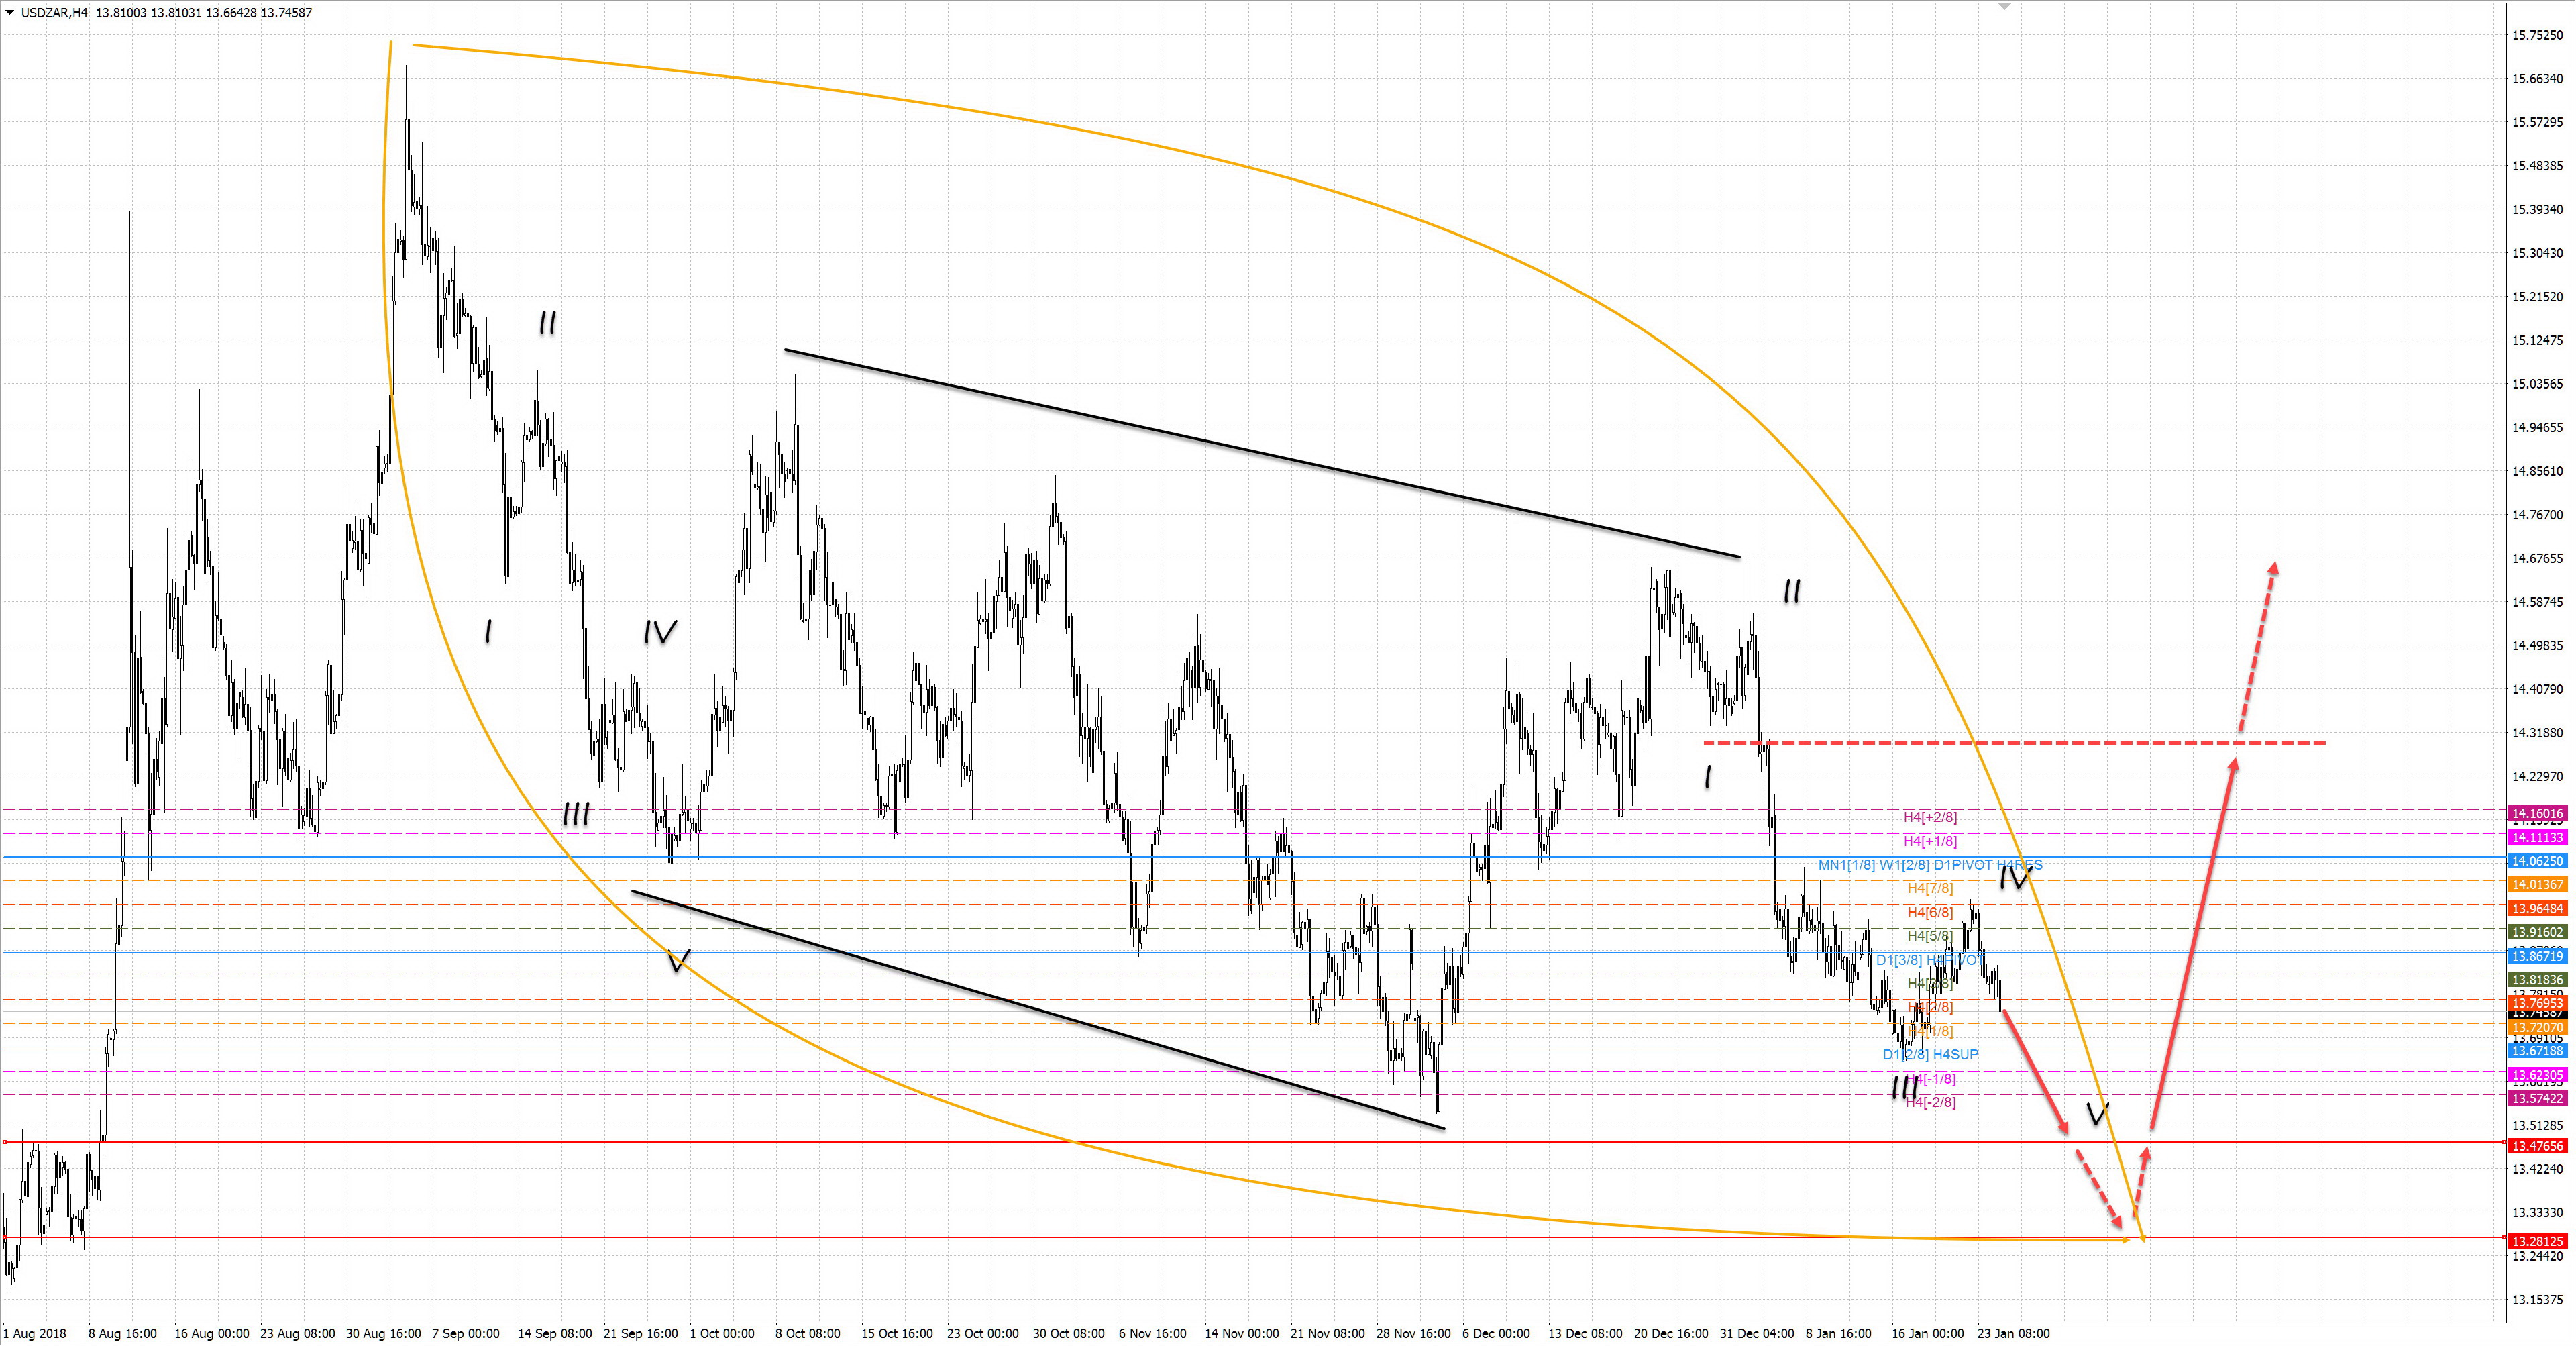2576x1346 pixels.
Task: Select the orange 14.01367 price tag
Action: coord(2538,885)
